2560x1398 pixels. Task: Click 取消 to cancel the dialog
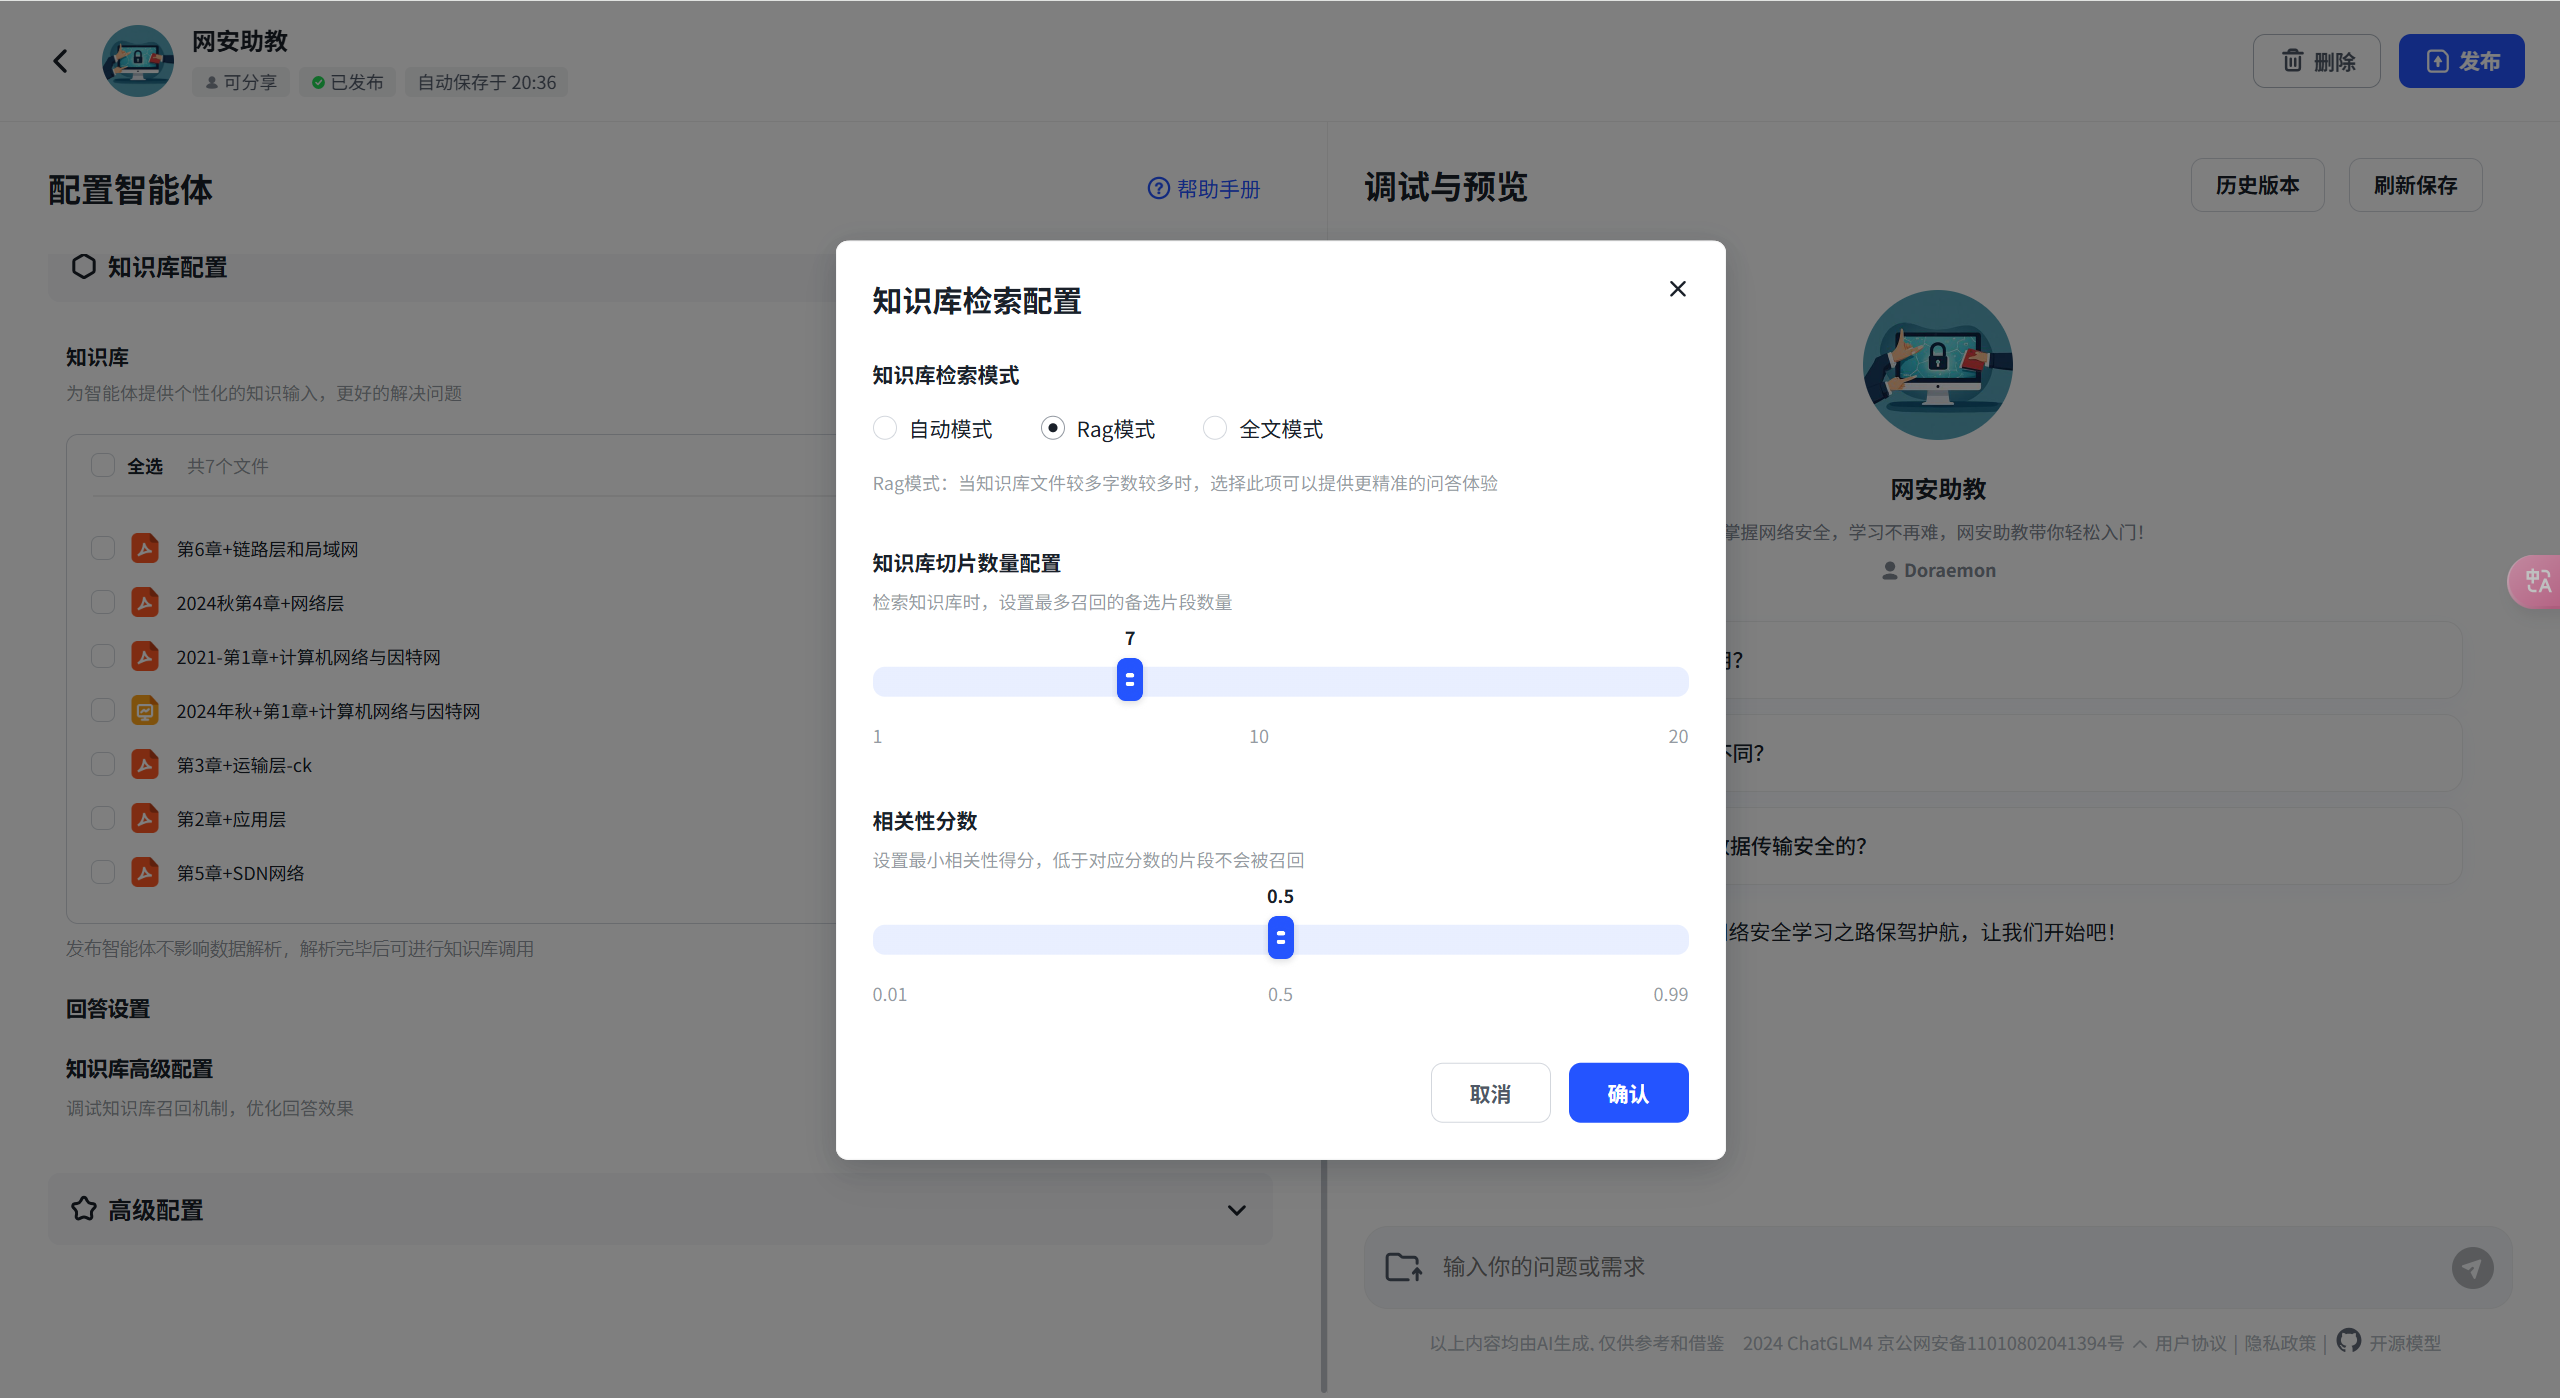coord(1490,1093)
